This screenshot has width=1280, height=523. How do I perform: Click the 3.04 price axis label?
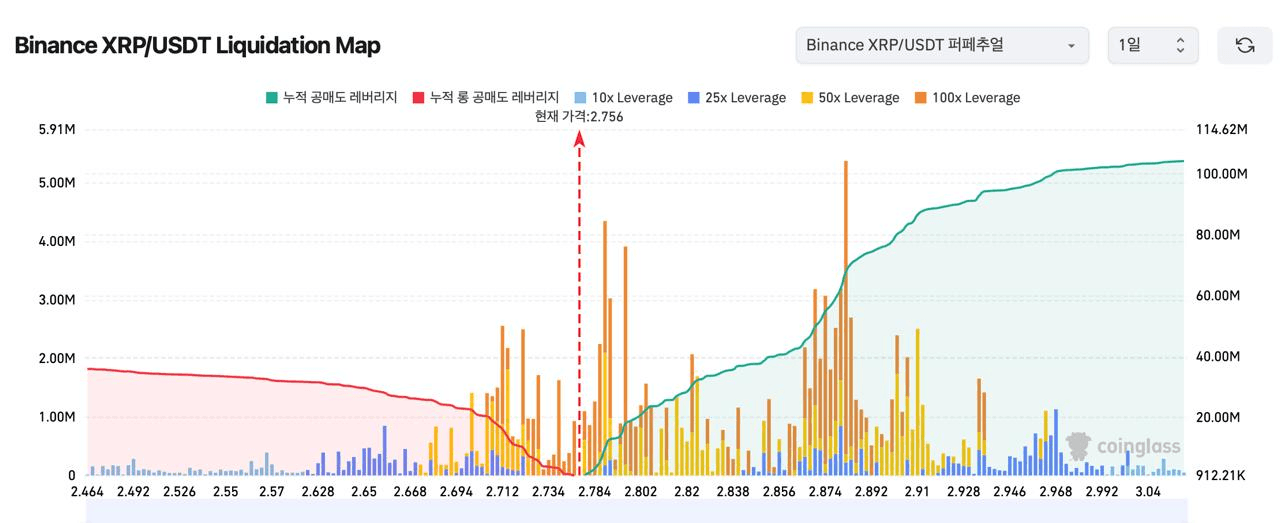[1148, 492]
